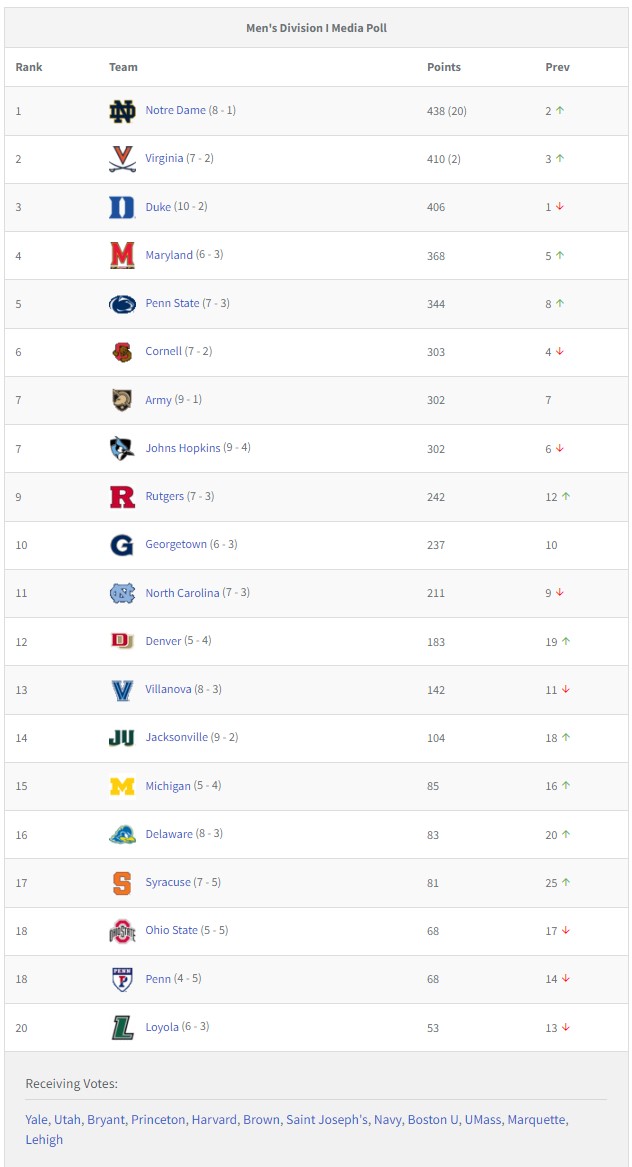Click the Notre Dame ND logo icon

click(122, 111)
